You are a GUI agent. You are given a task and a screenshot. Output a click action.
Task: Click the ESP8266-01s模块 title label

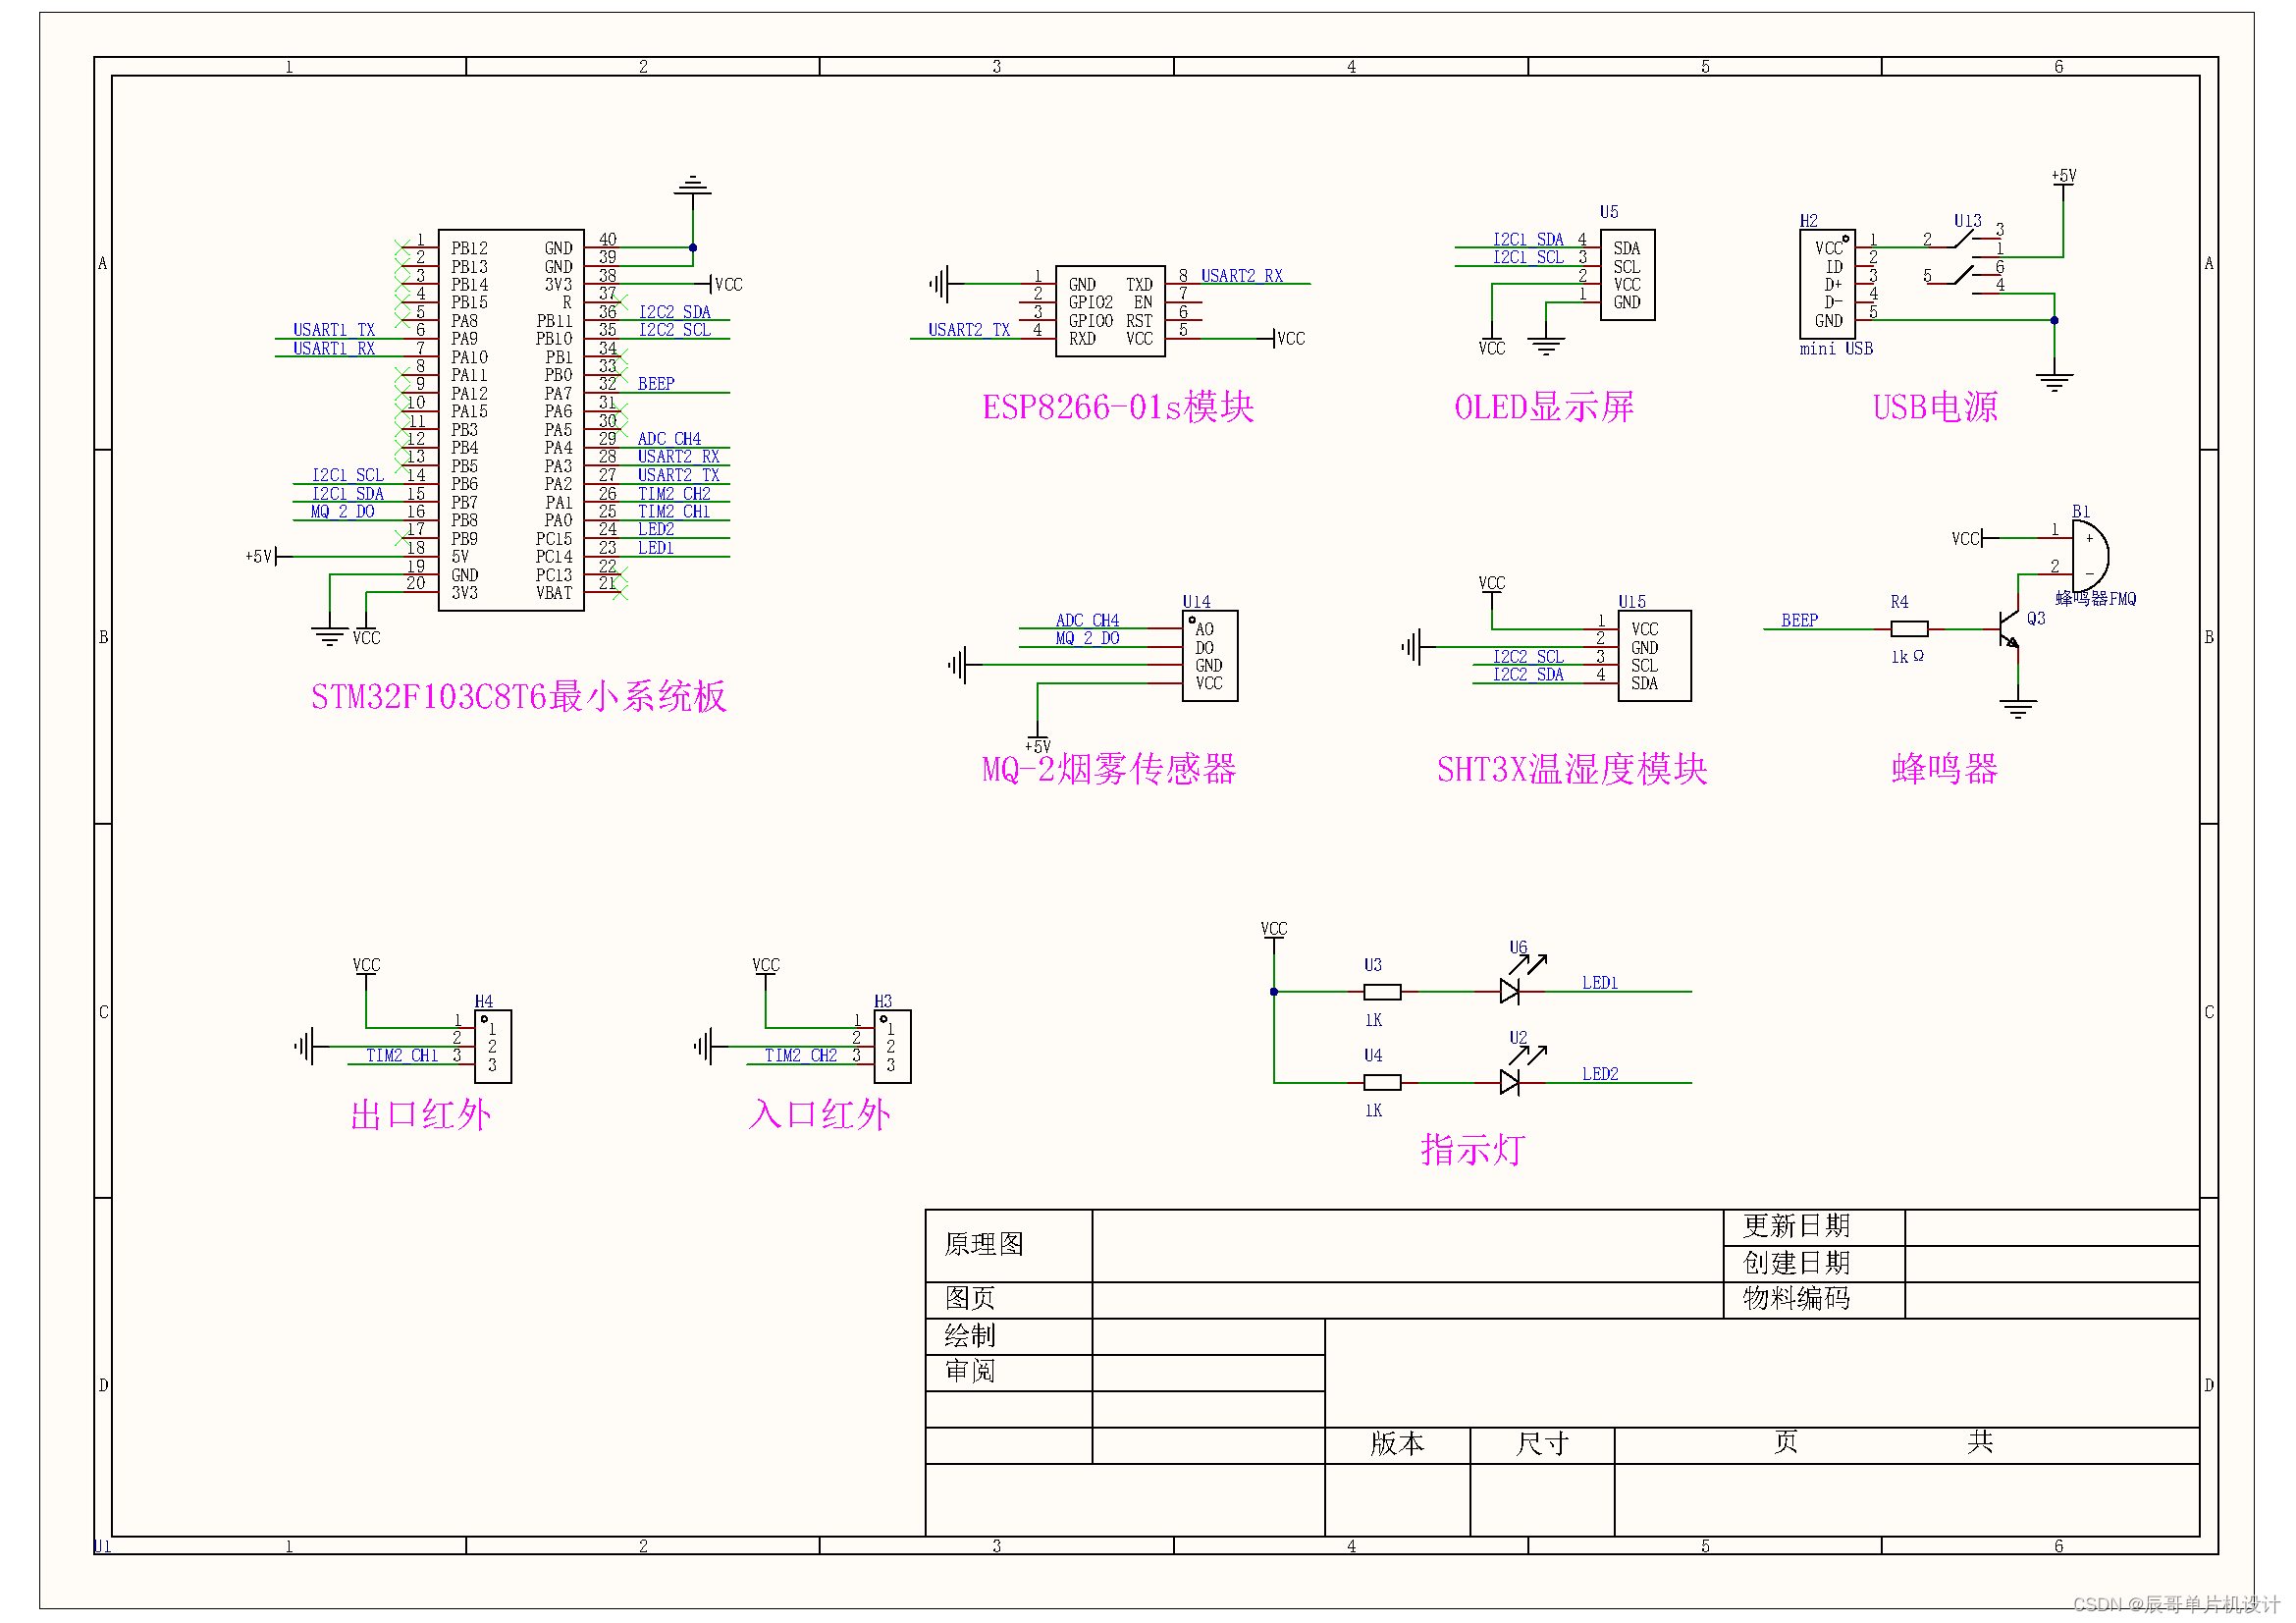coord(1117,408)
